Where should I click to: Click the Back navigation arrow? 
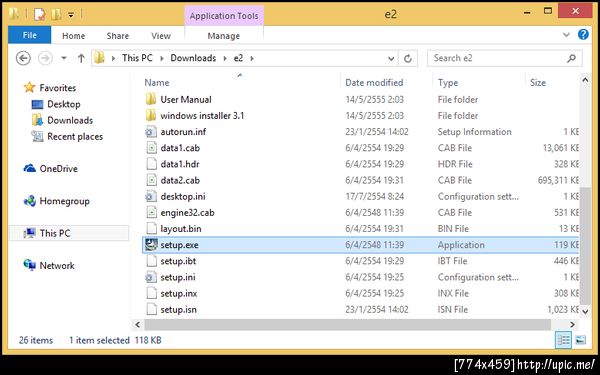point(23,58)
